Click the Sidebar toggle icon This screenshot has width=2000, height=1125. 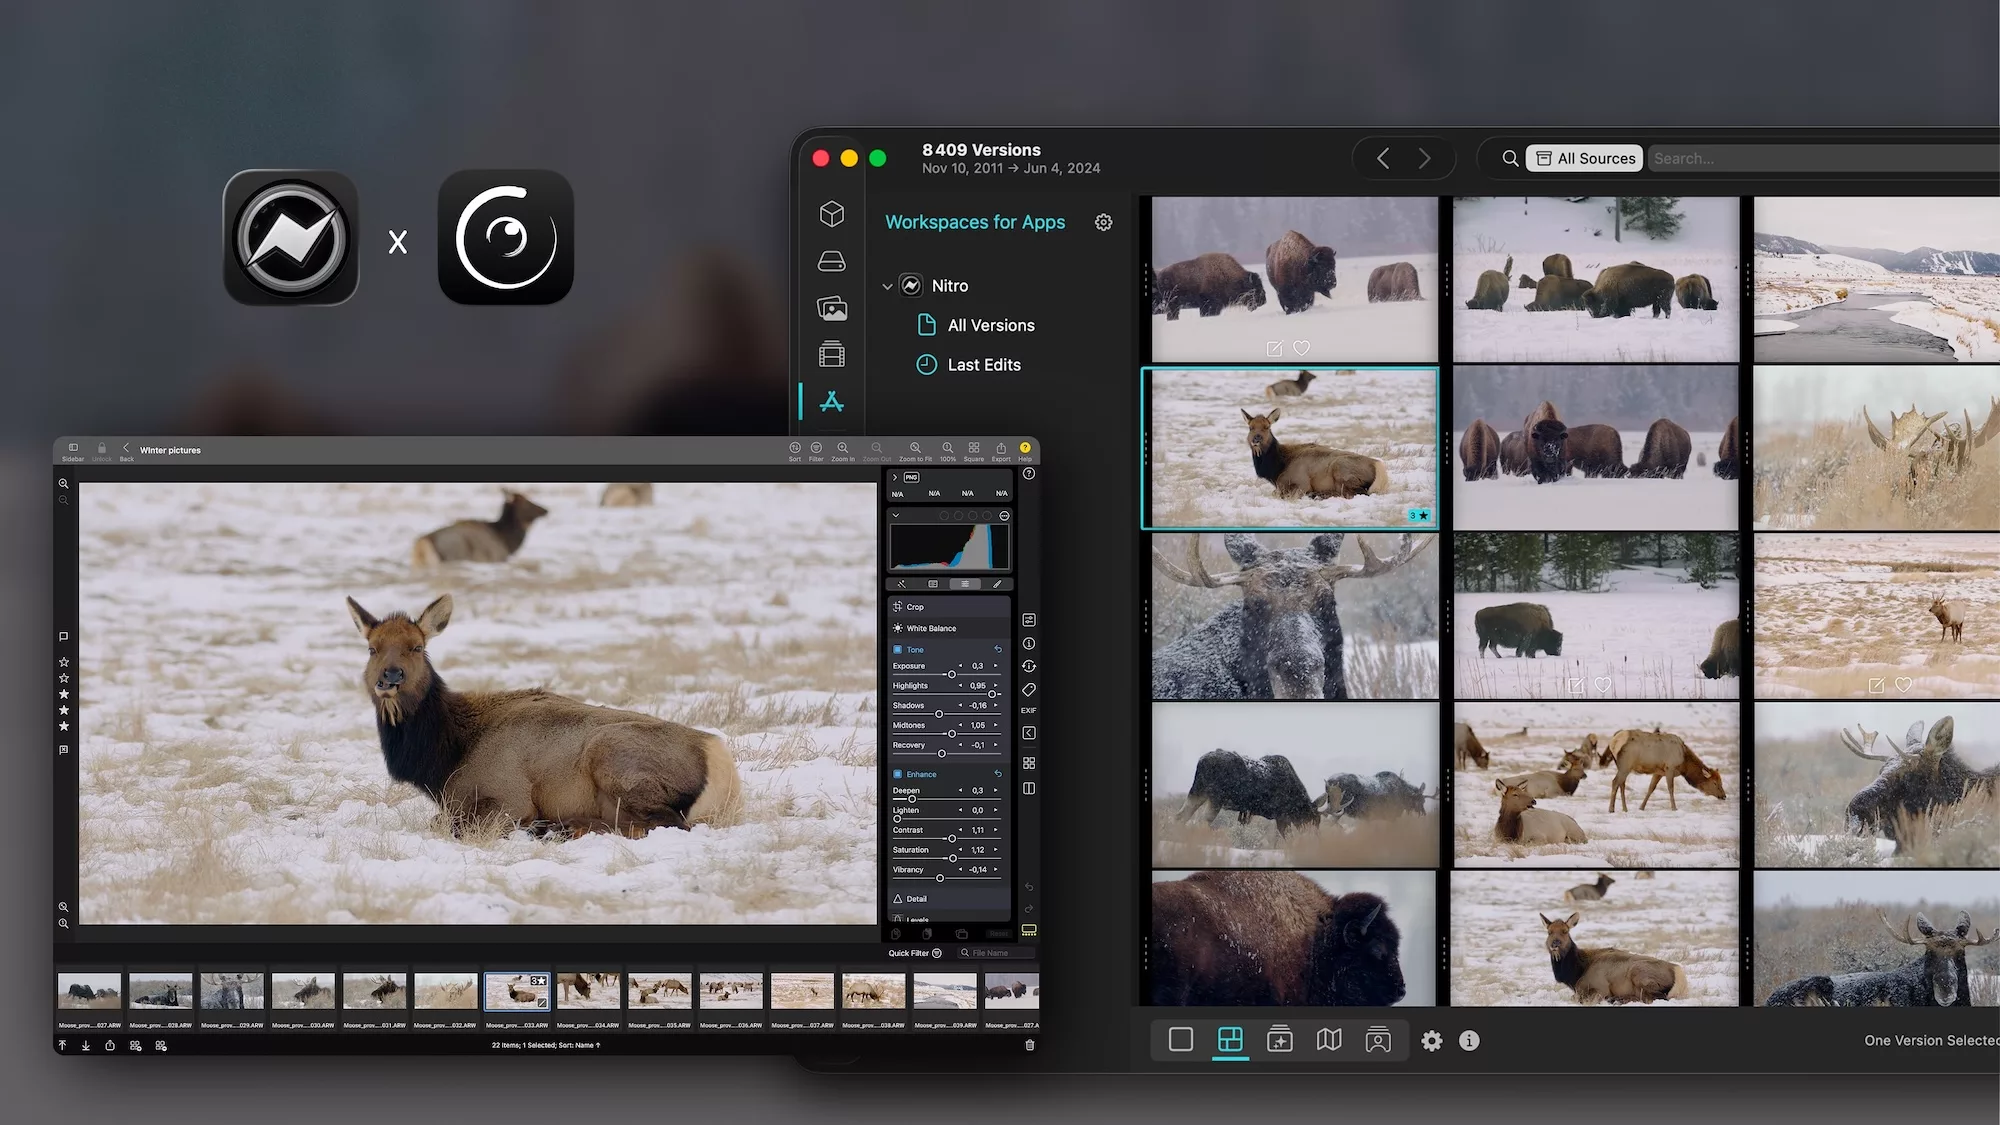(73, 448)
